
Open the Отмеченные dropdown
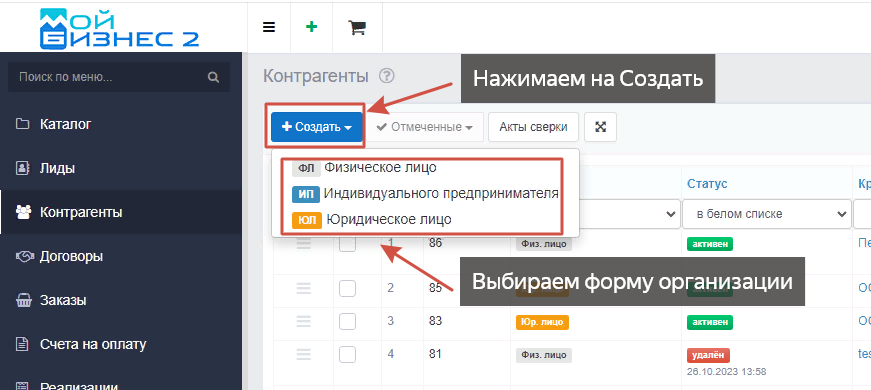[424, 127]
